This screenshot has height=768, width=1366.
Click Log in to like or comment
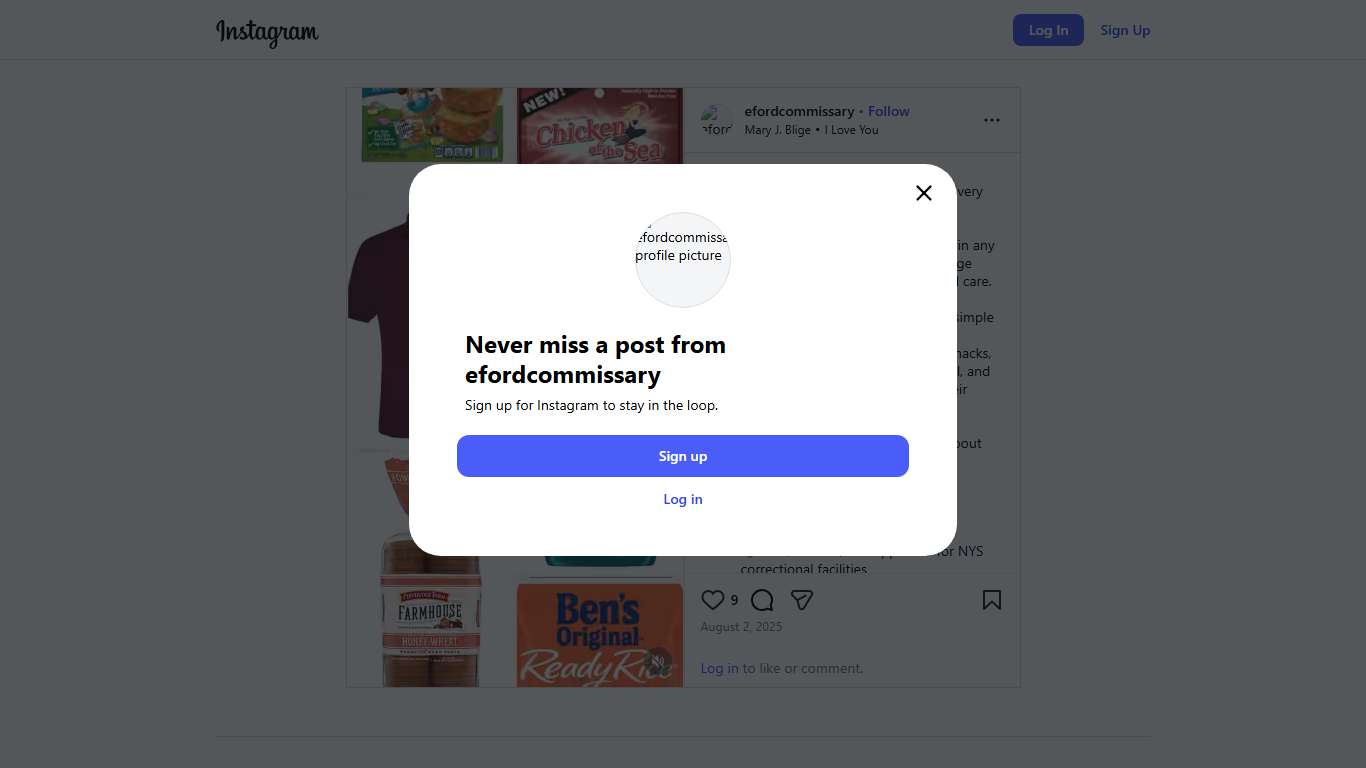click(x=719, y=668)
